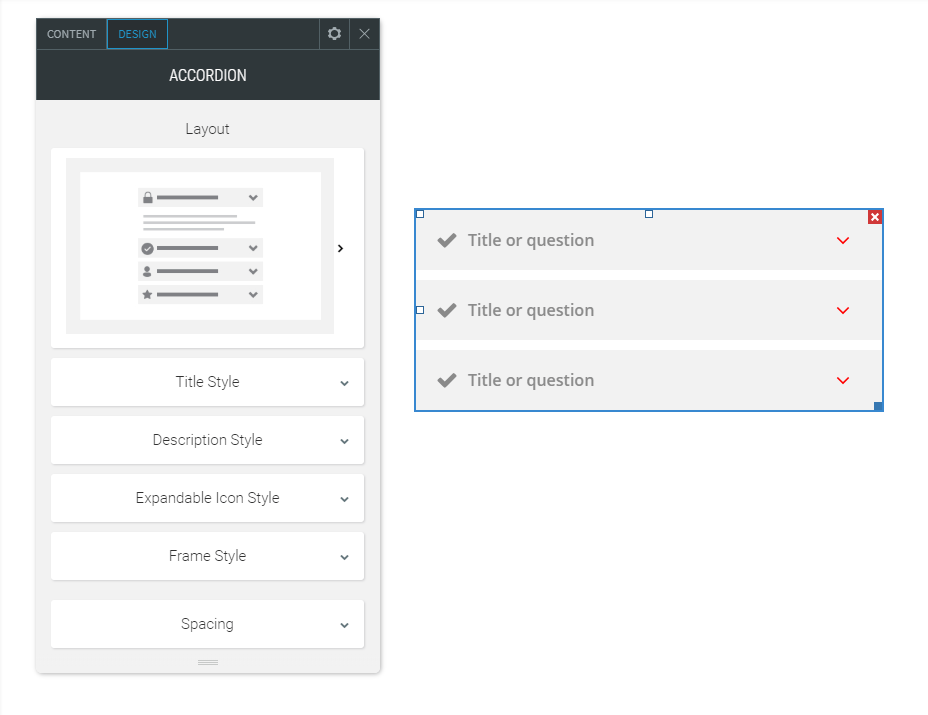This screenshot has width=928, height=715.
Task: Click checkmark icon on third accordion item
Action: [446, 380]
